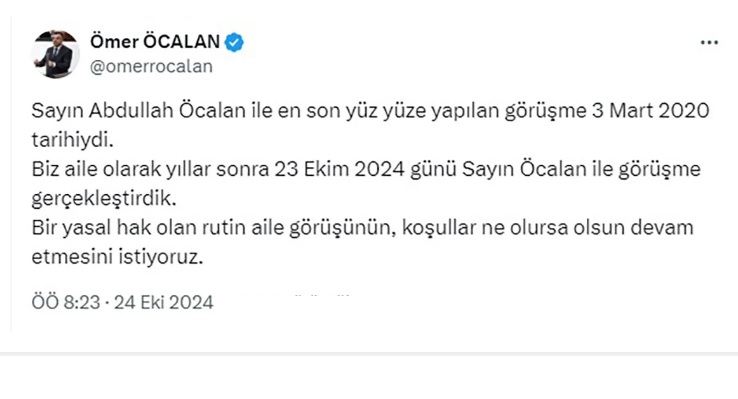Click the blue verified badge icon
The image size is (738, 399).
point(234,42)
